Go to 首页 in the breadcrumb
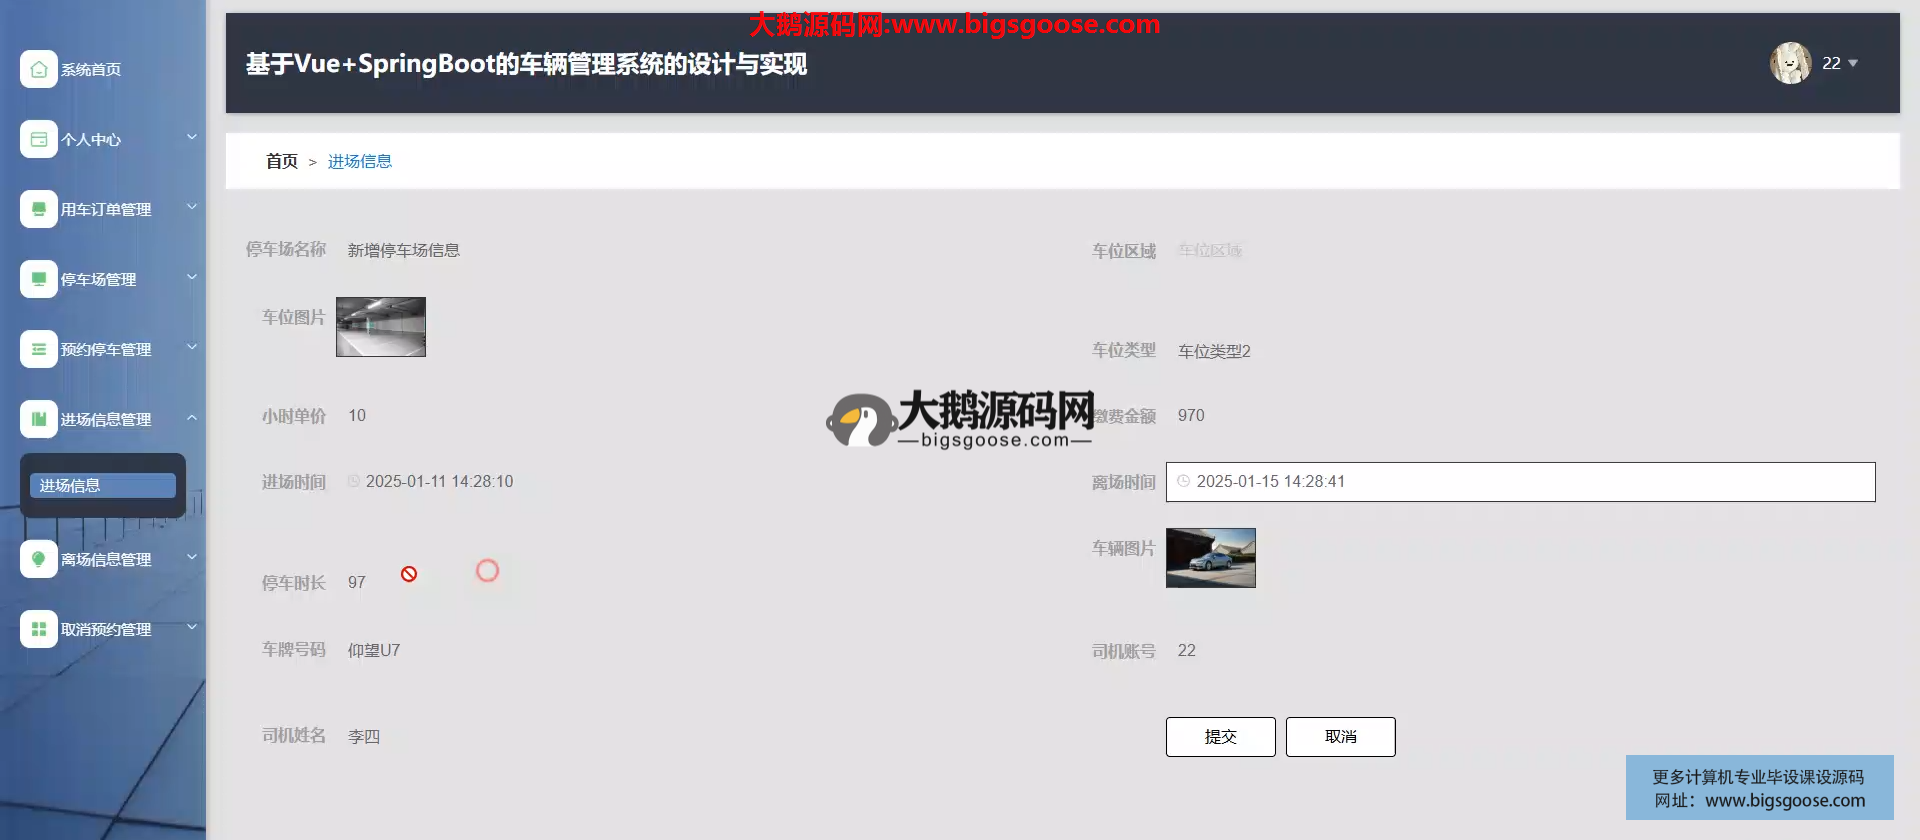The height and width of the screenshot is (840, 1920). pyautogui.click(x=281, y=161)
